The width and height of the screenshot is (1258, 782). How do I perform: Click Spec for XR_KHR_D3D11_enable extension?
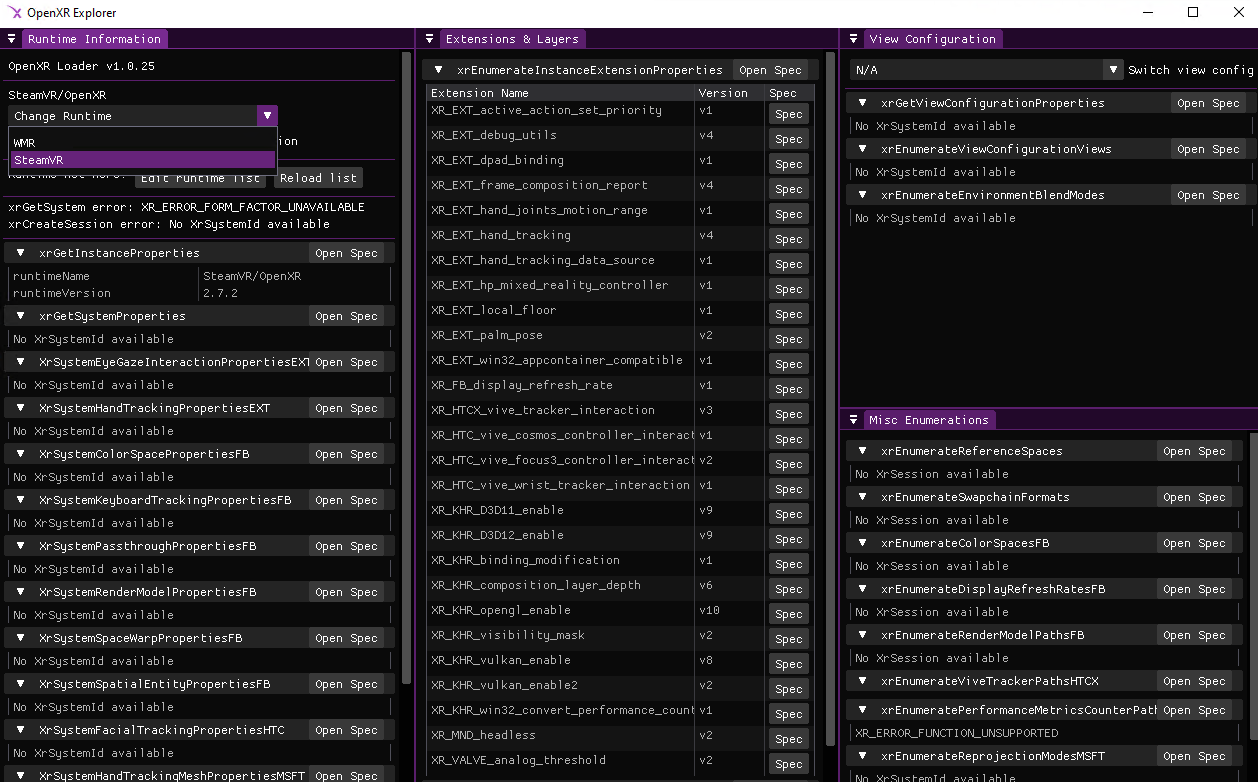(x=789, y=514)
